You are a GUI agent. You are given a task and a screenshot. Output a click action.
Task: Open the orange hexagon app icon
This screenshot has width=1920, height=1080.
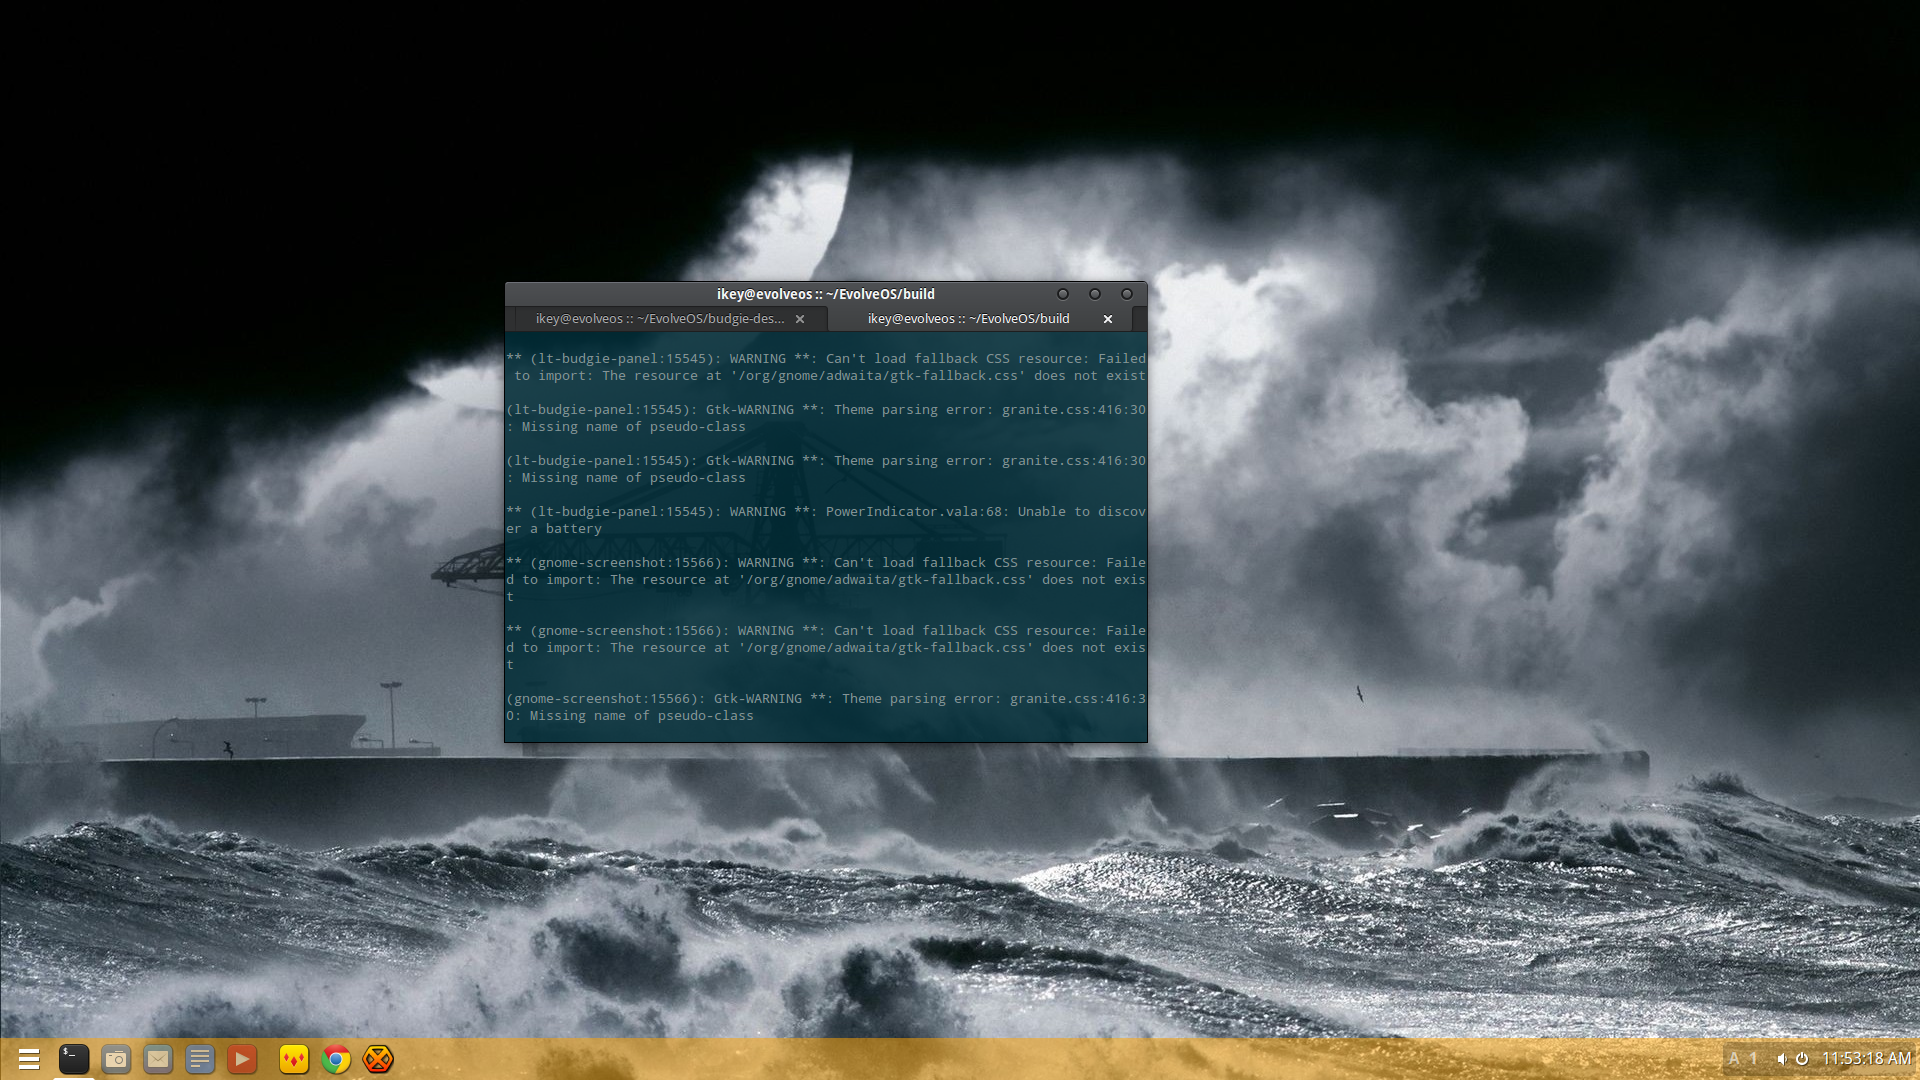378,1059
